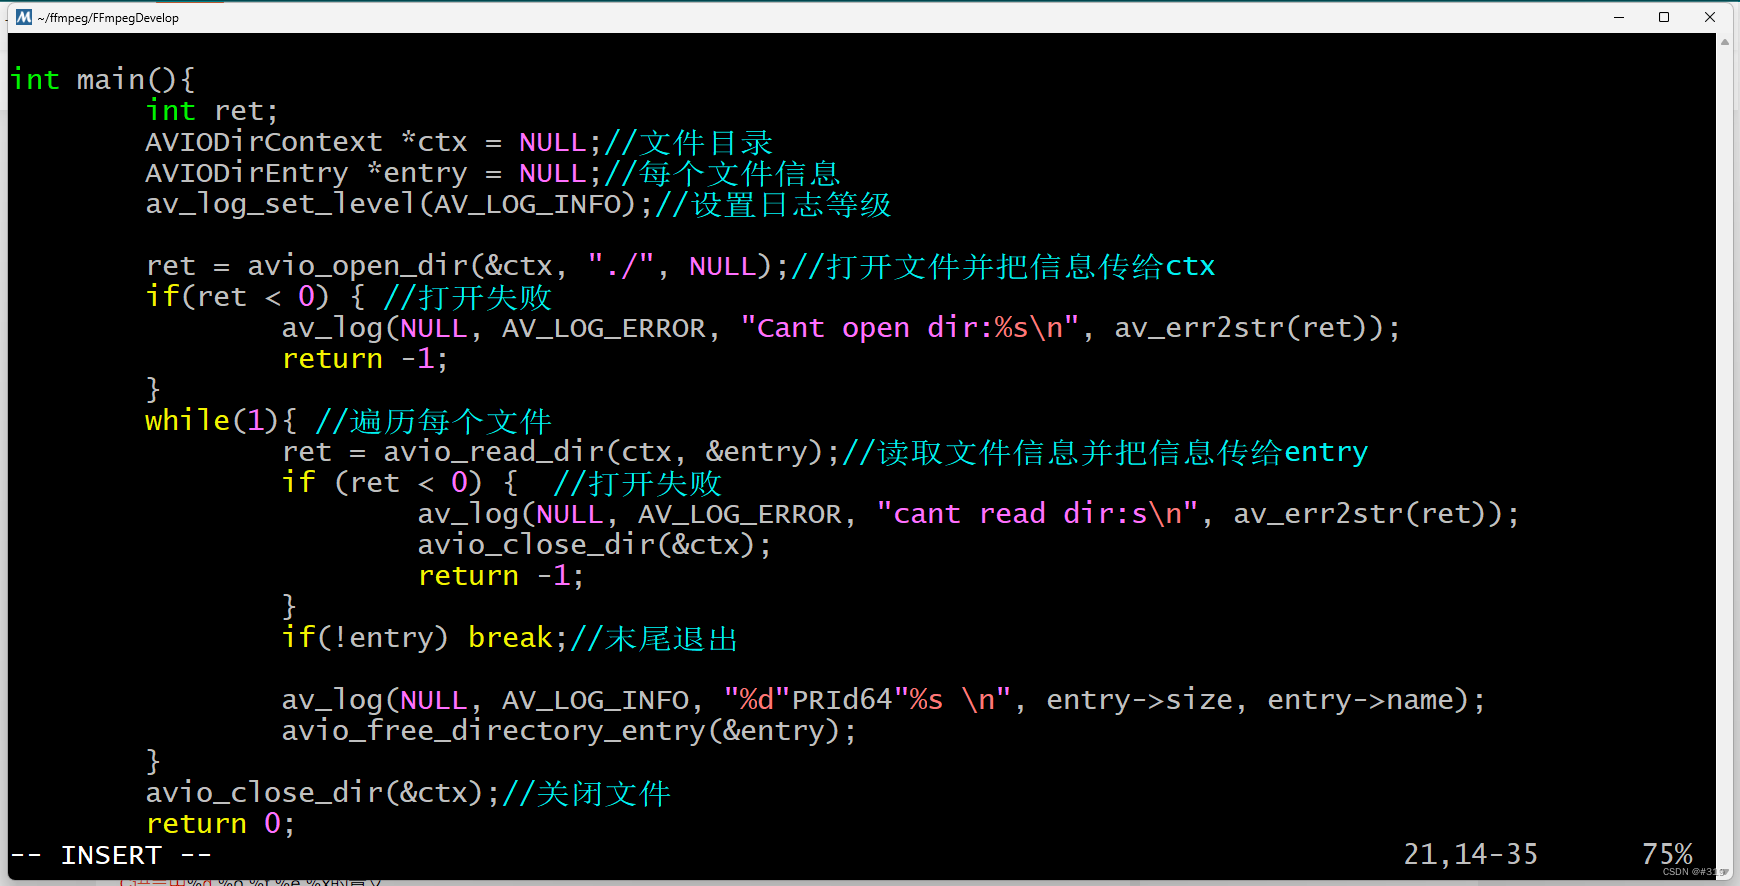The image size is (1740, 886).
Task: Click the 'int ret;' declaration
Action: (212, 110)
